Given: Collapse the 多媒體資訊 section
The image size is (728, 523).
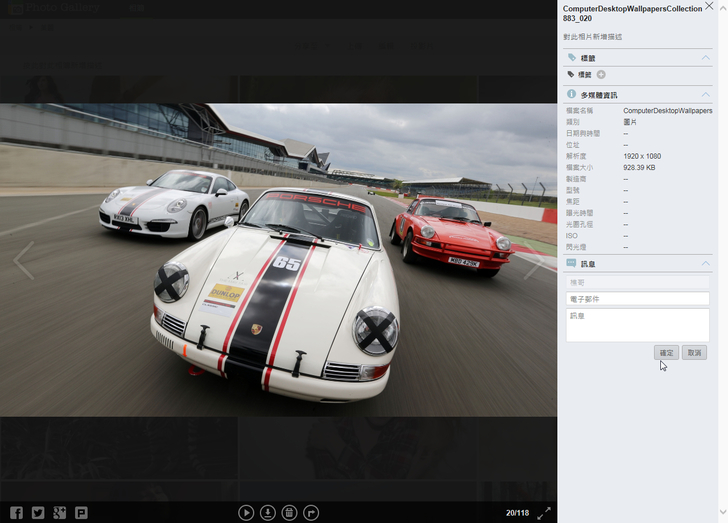Looking at the screenshot, I should [x=705, y=95].
